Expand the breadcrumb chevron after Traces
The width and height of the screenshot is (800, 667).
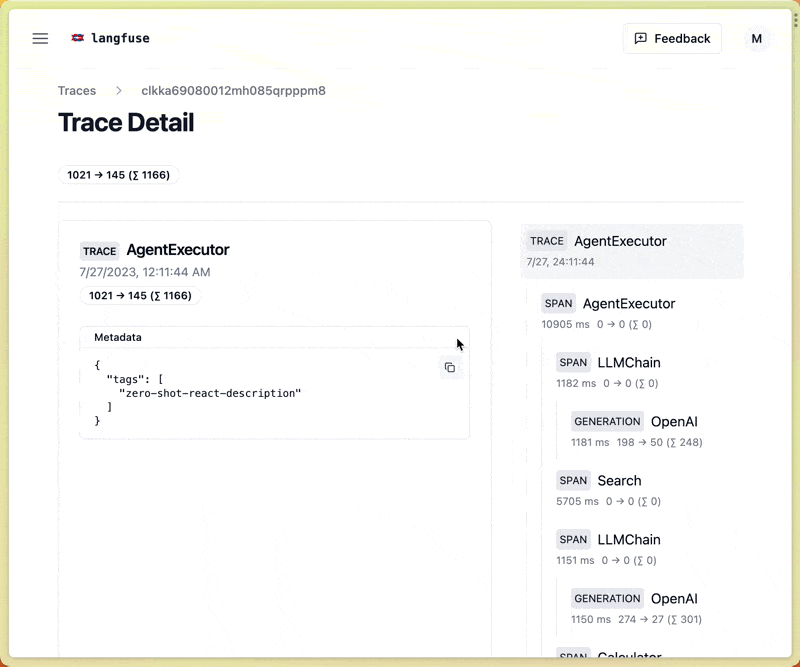(x=119, y=90)
